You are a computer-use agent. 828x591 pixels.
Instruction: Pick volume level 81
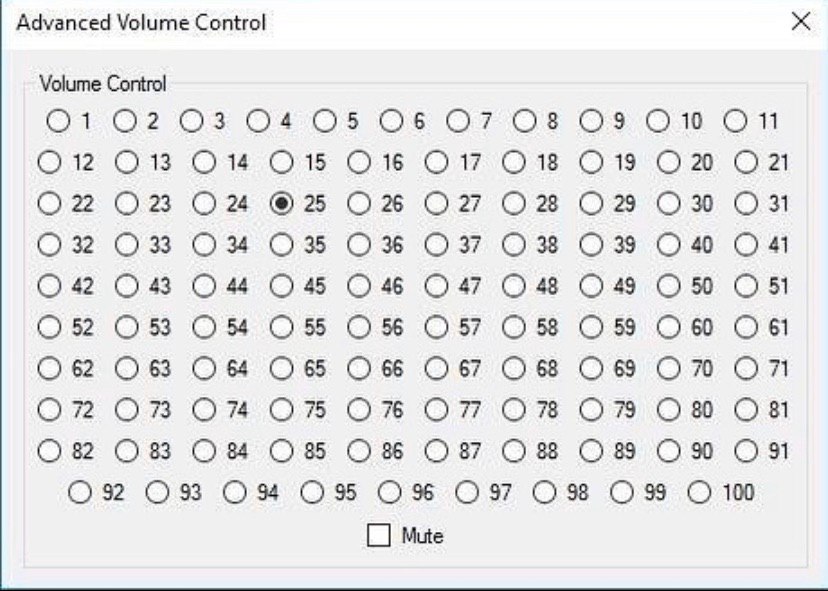click(747, 410)
